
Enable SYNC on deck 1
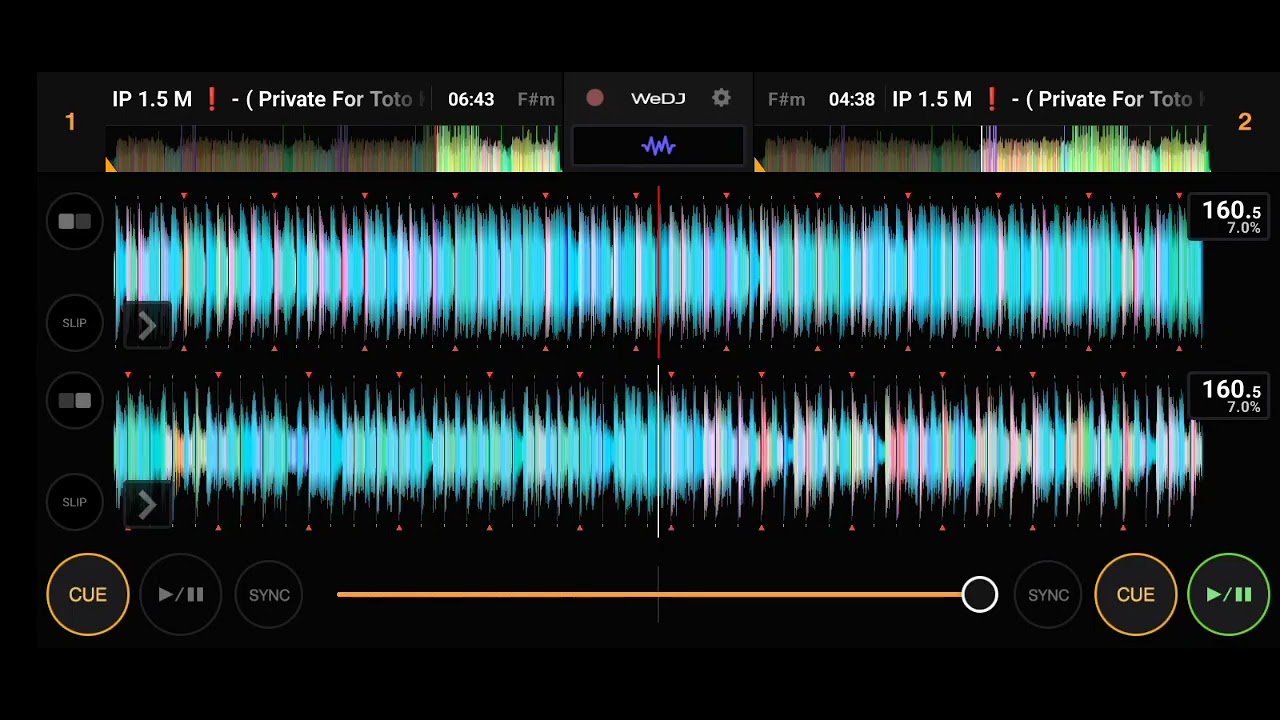(x=269, y=595)
